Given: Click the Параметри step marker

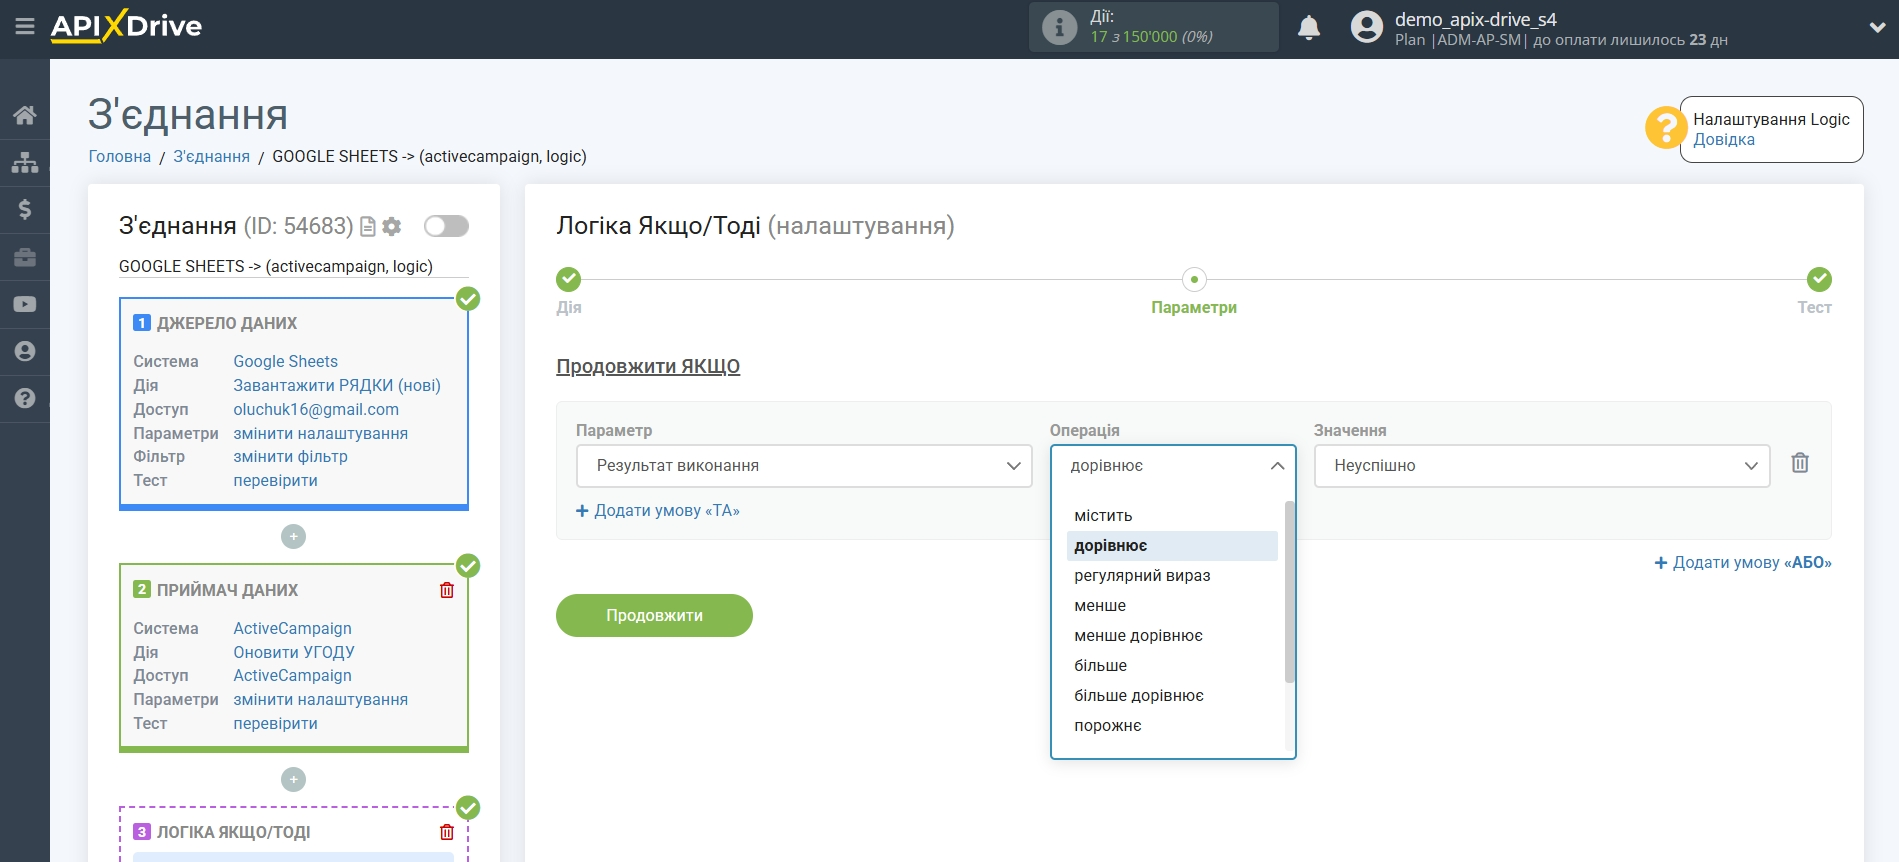Looking at the screenshot, I should [x=1194, y=279].
